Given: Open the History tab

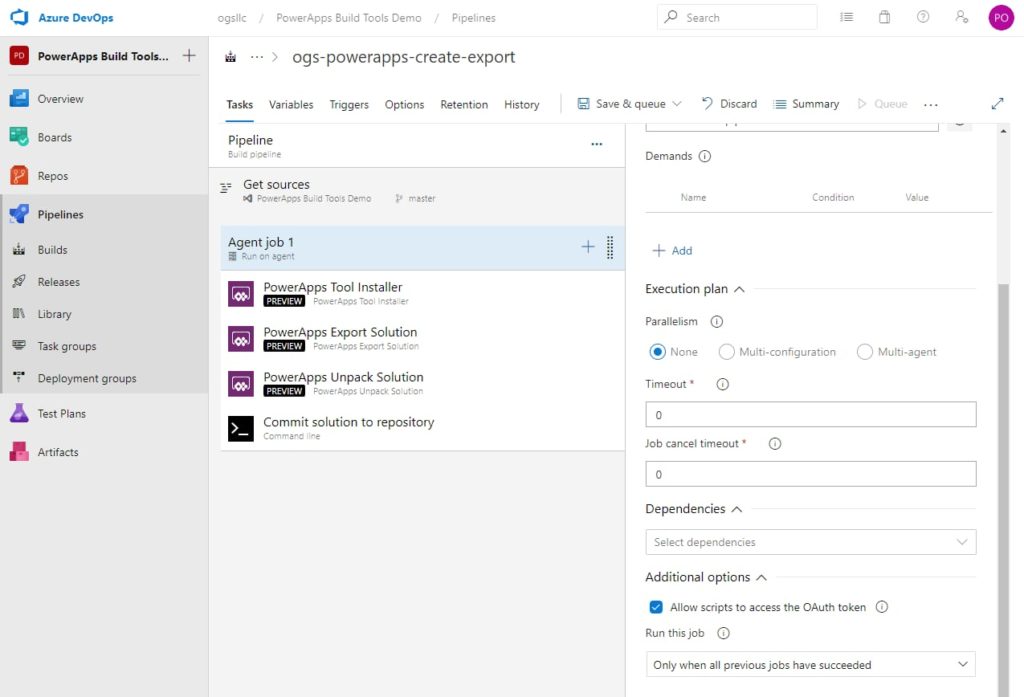Looking at the screenshot, I should pyautogui.click(x=521, y=103).
